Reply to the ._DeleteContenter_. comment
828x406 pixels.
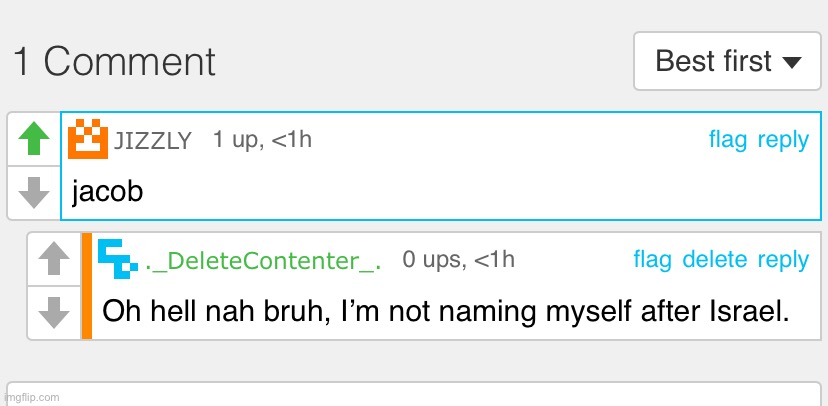783,260
